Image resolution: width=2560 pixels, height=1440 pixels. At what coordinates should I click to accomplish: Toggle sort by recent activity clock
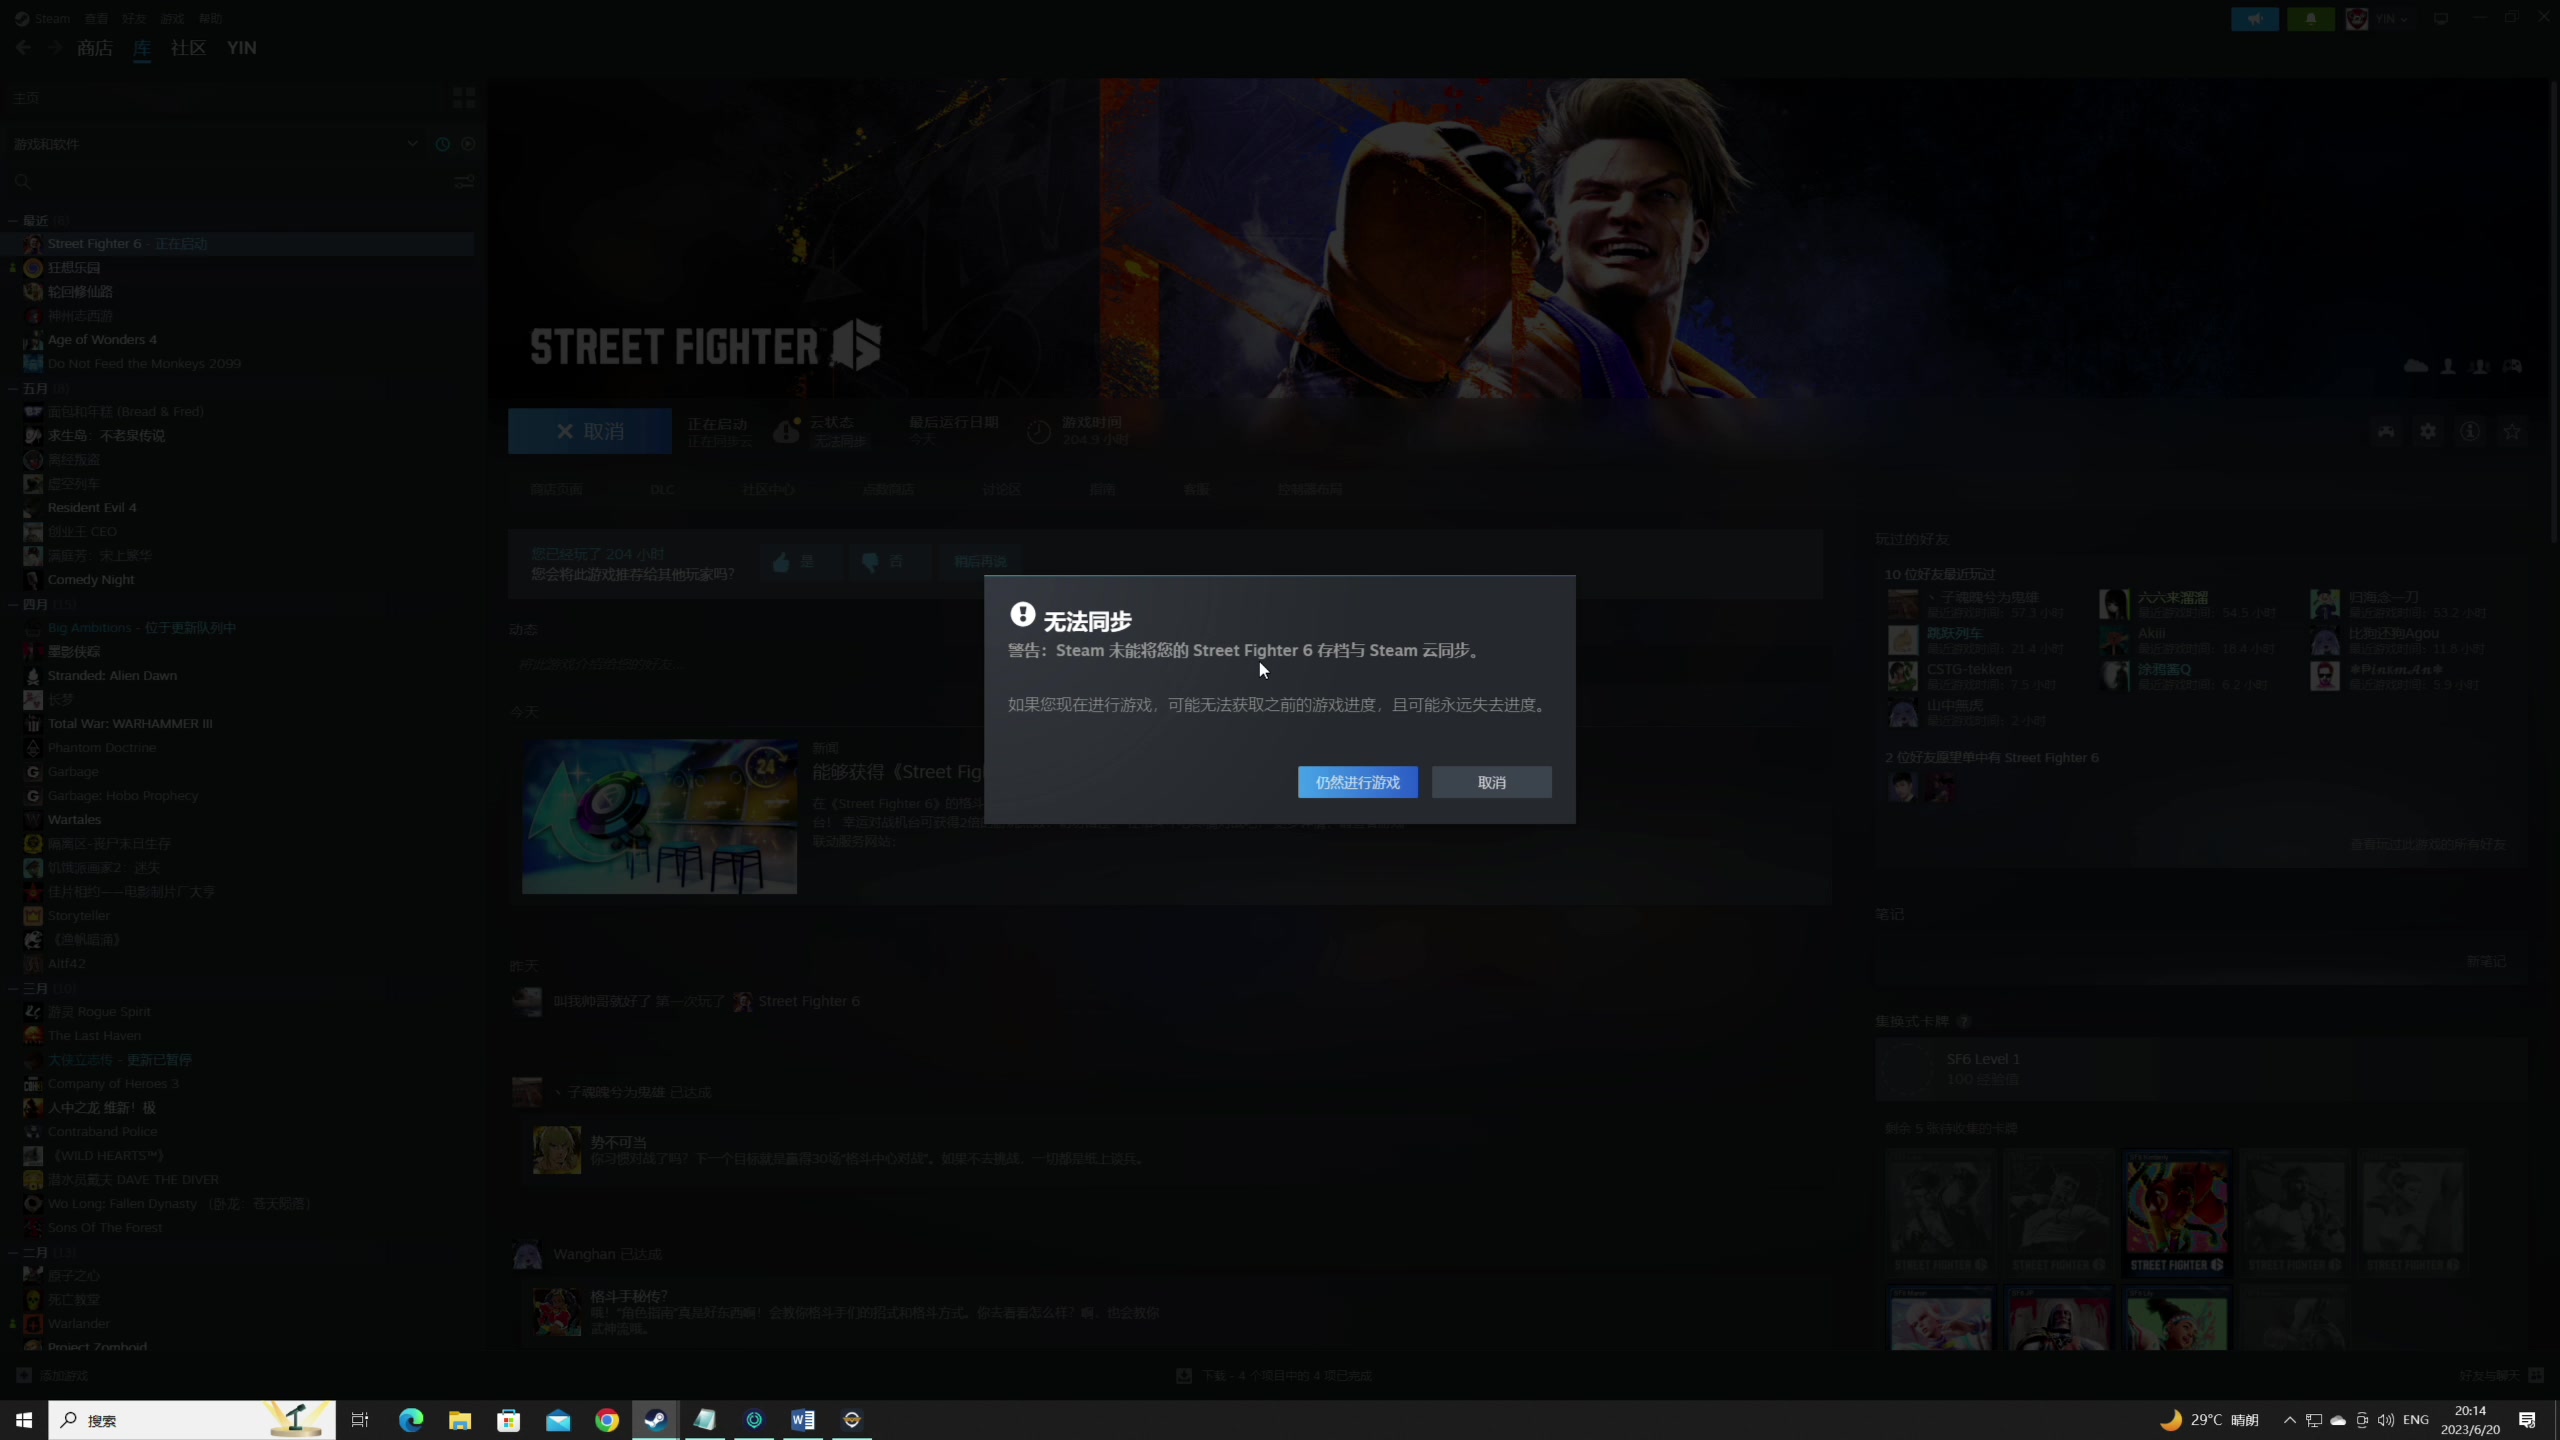[442, 144]
